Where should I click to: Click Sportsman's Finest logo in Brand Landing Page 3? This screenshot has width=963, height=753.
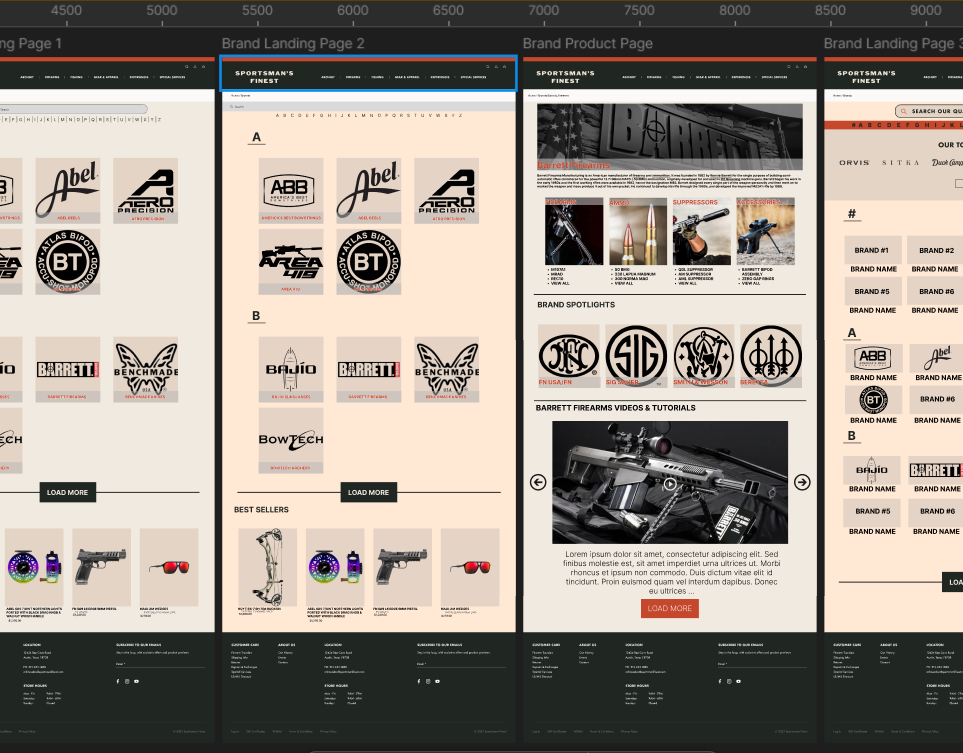point(866,77)
